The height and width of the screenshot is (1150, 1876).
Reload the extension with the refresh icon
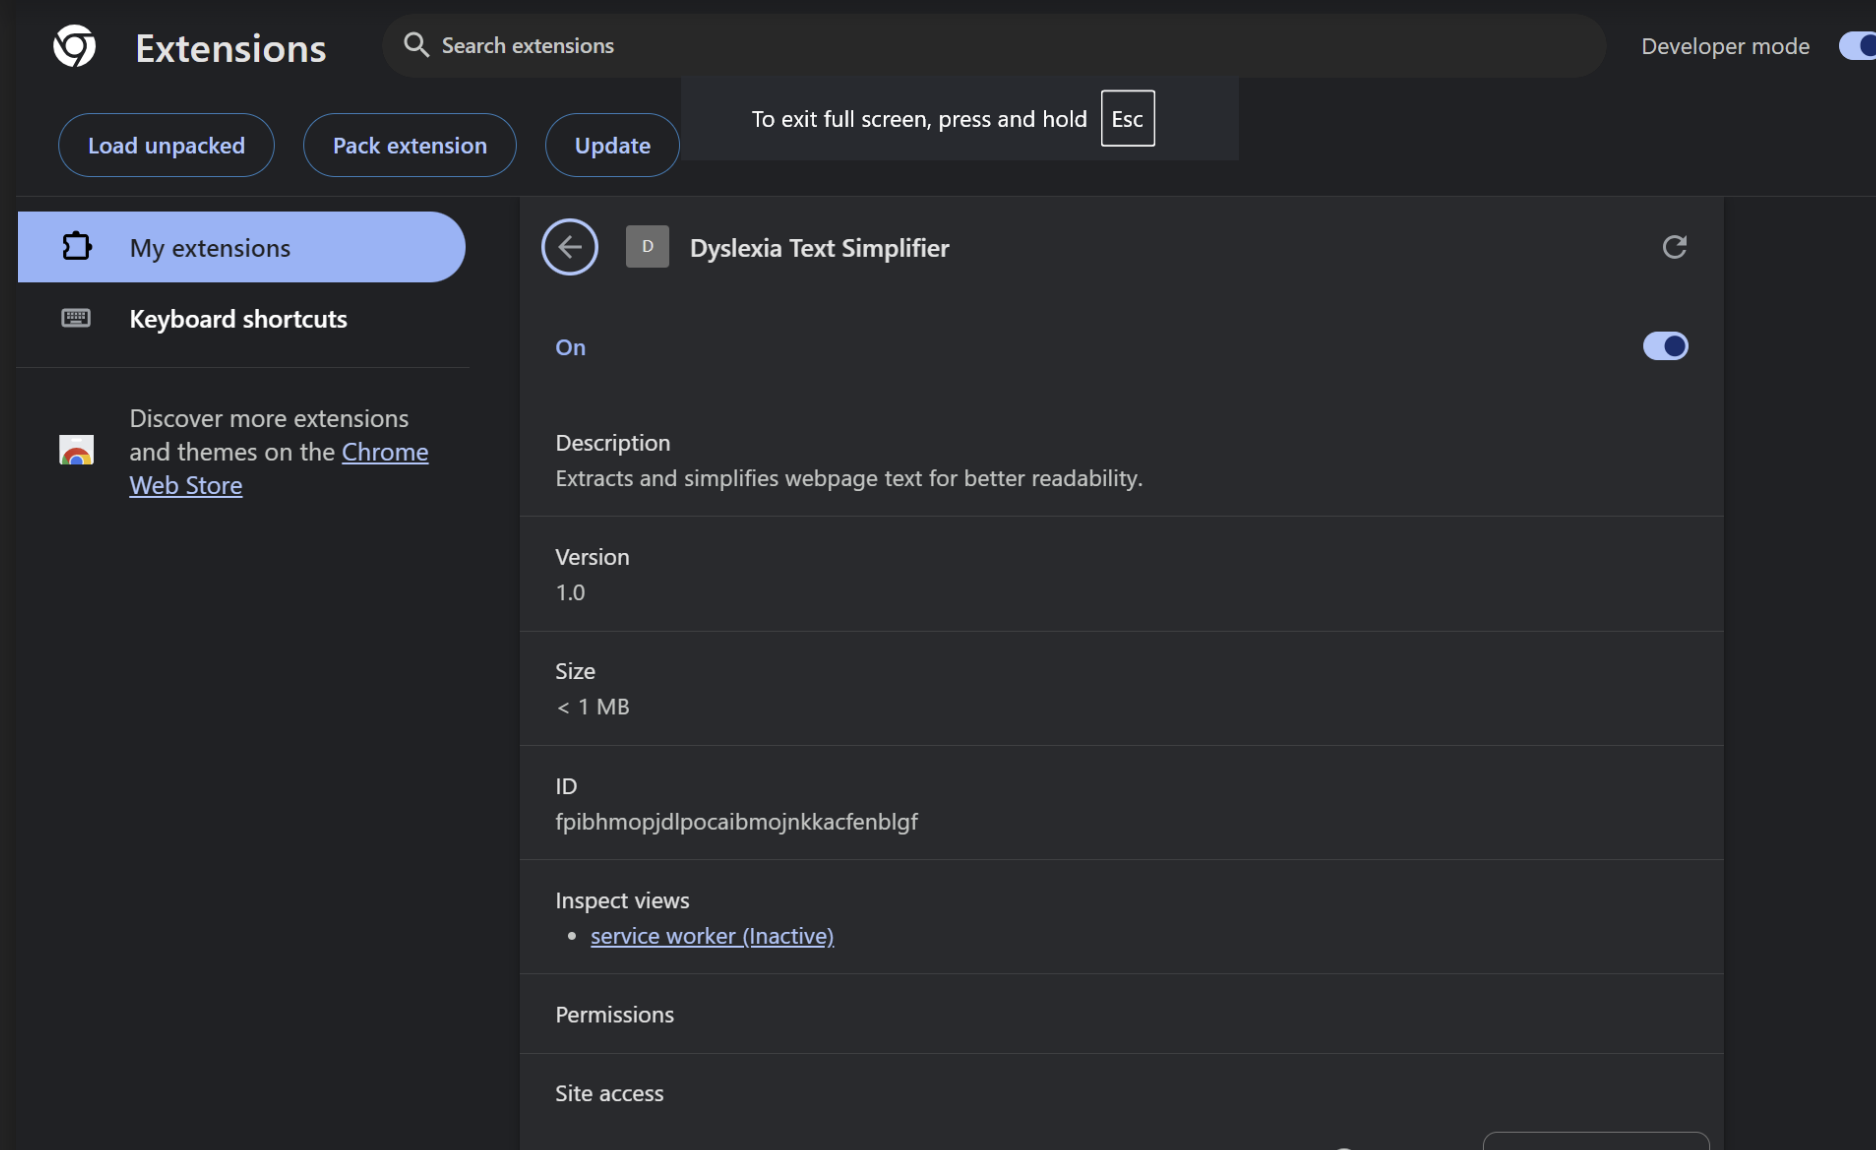coord(1674,247)
